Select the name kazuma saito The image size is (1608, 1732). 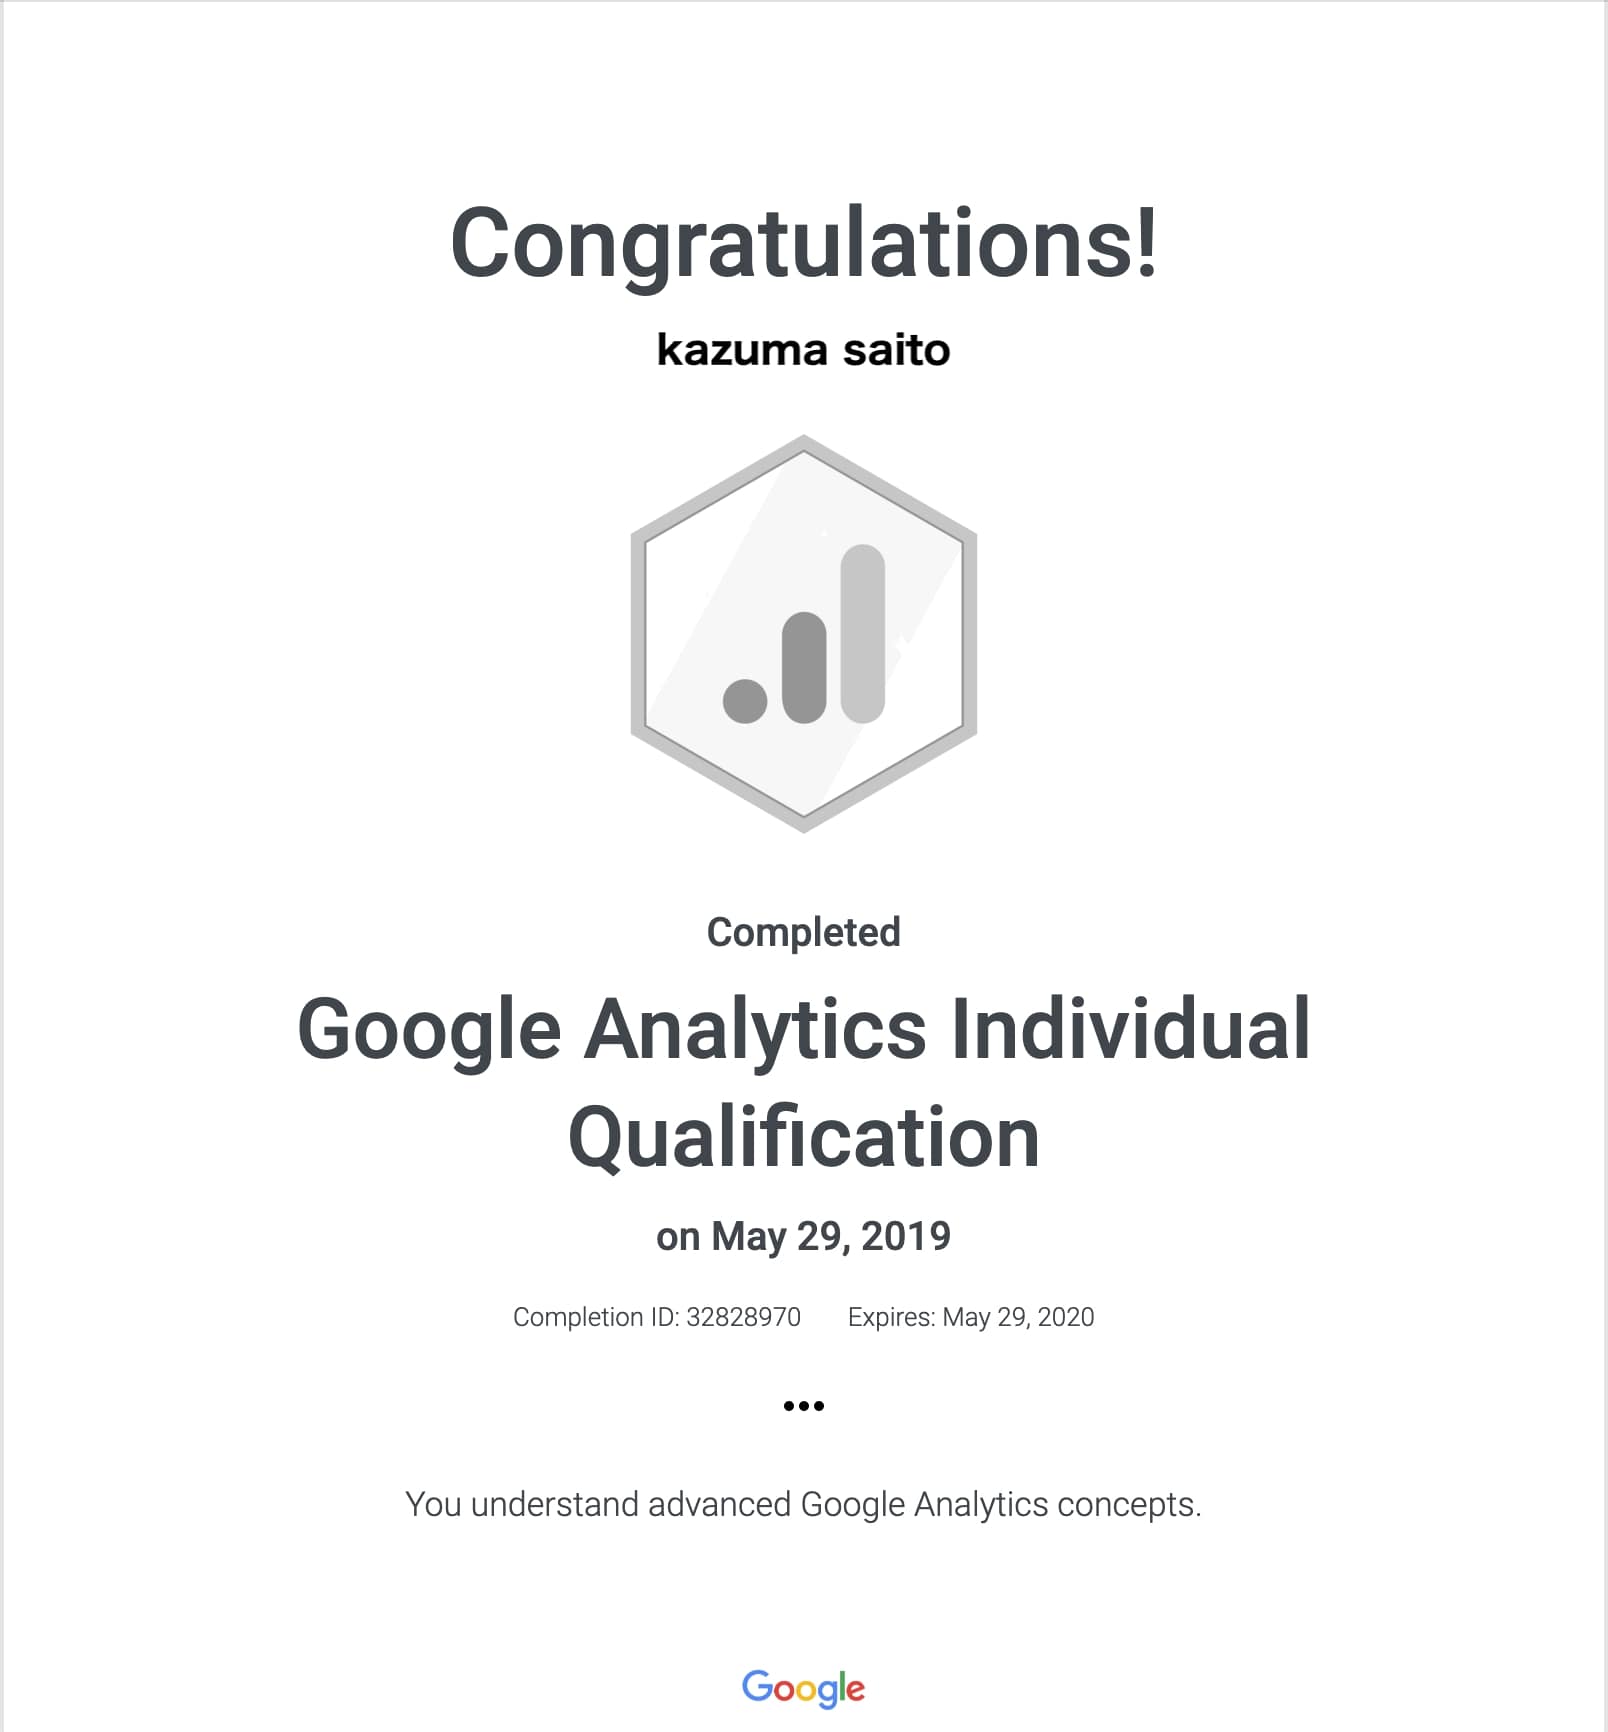[x=803, y=350]
